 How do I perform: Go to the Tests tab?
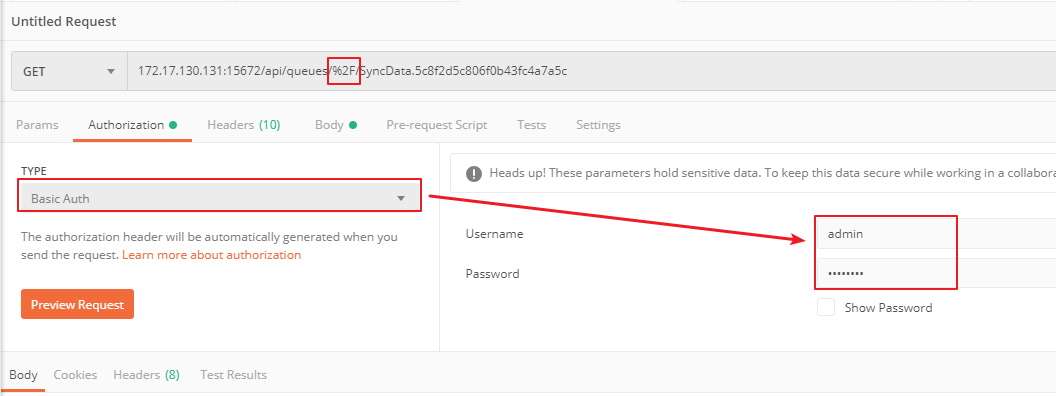[x=531, y=125]
